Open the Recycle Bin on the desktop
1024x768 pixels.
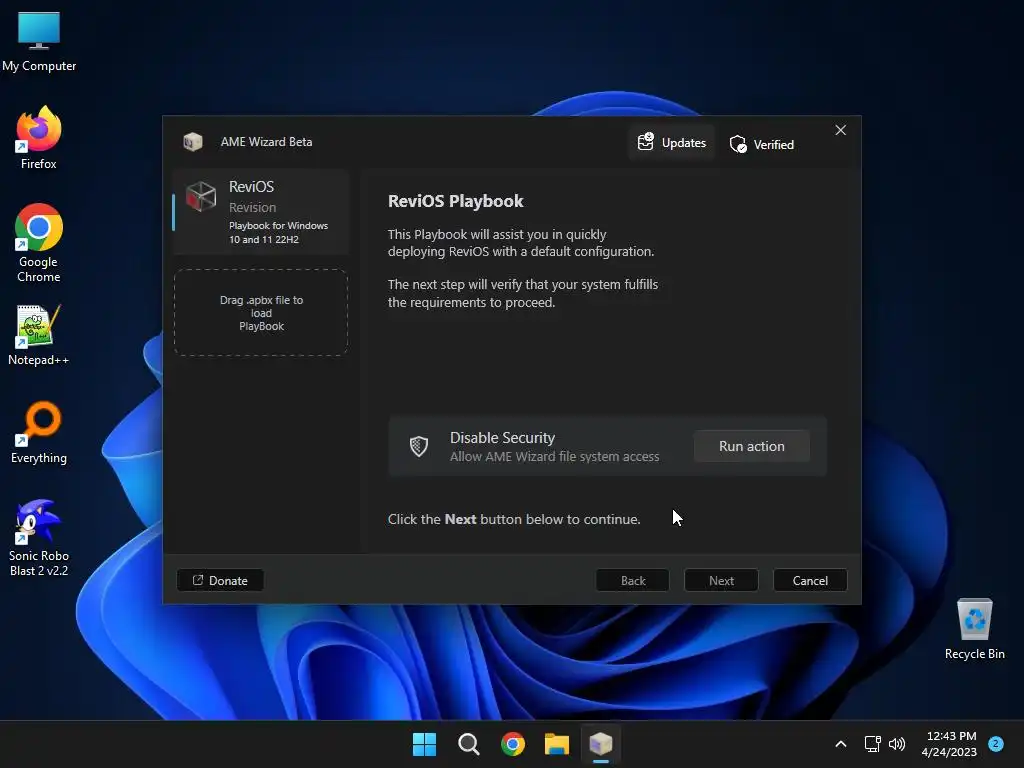pyautogui.click(x=974, y=628)
